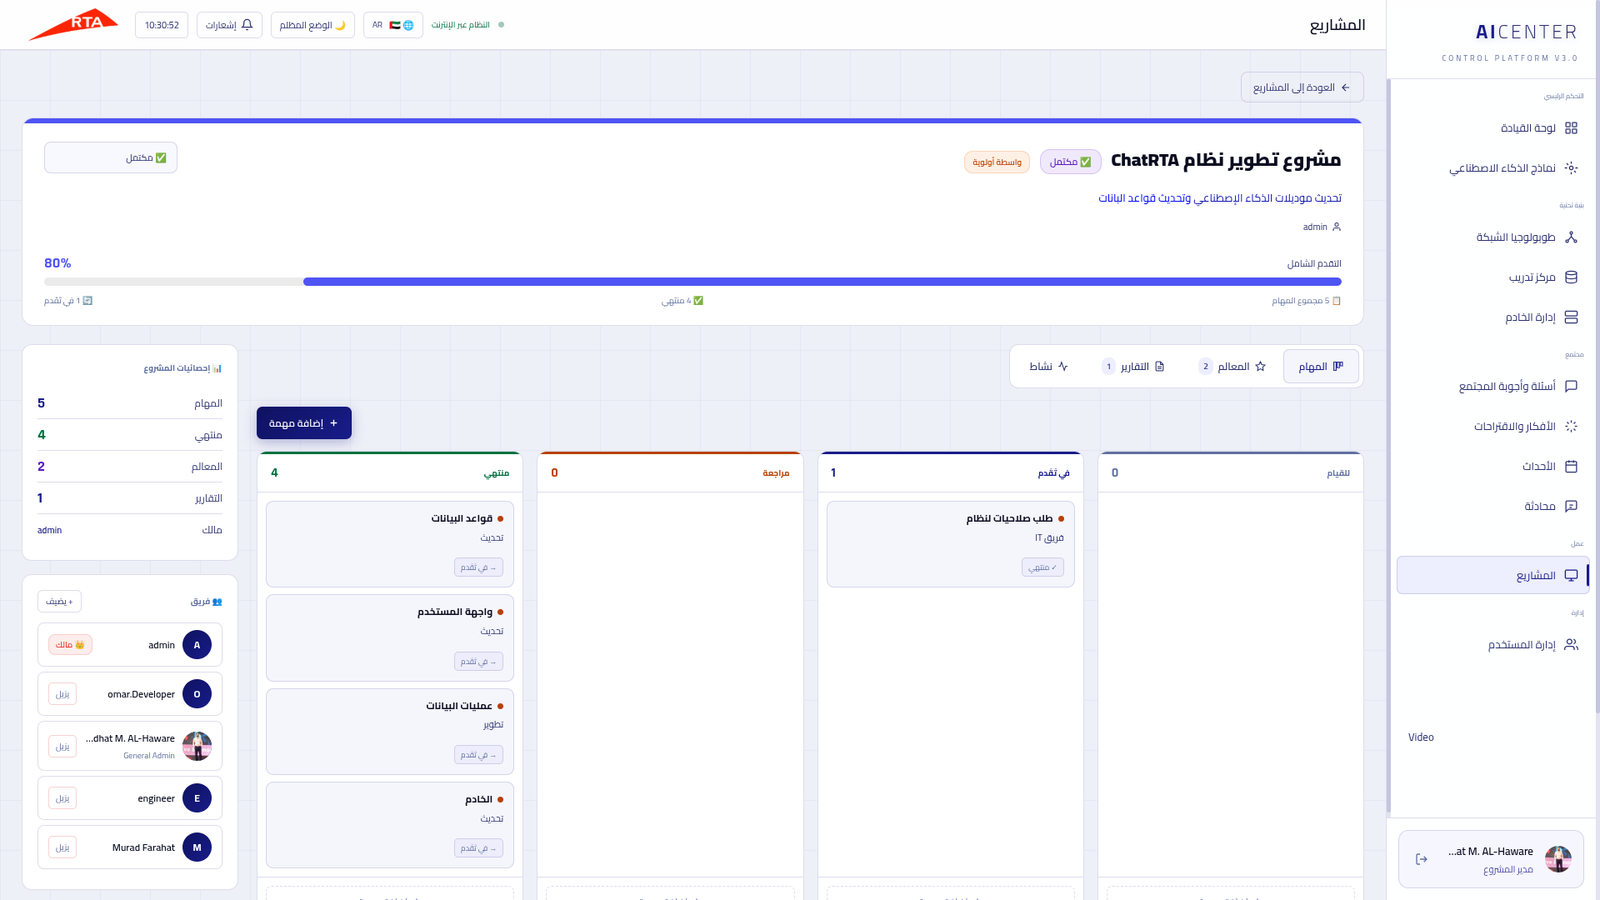Viewport: 1600px width, 900px height.
Task: Click the server management (إدارة الخادم) icon
Action: (x=1571, y=317)
